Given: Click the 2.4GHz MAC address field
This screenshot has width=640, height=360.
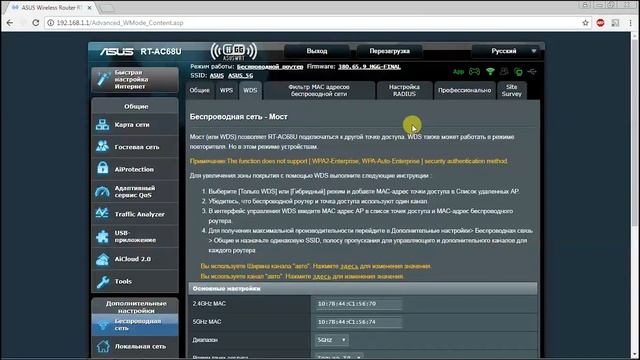Looking at the screenshot, I should (x=358, y=304).
